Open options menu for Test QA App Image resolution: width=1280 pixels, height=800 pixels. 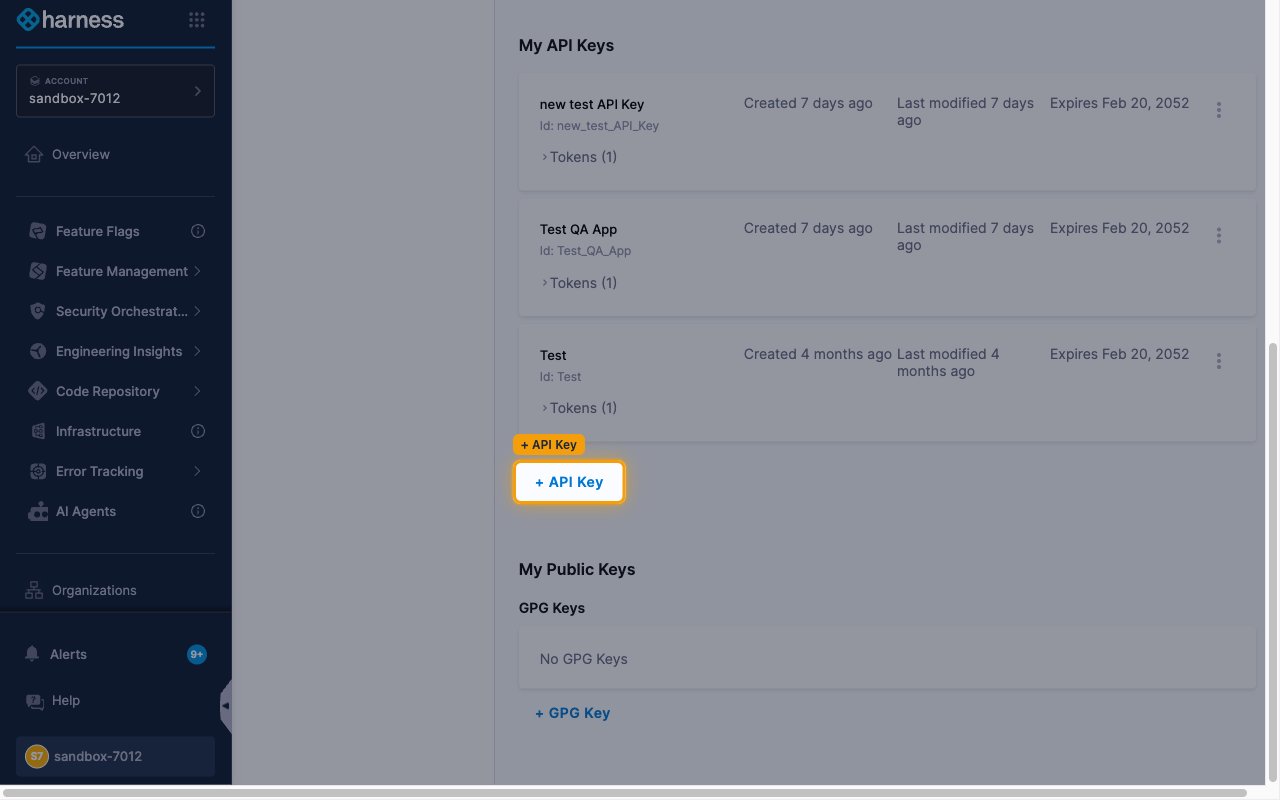[1218, 235]
